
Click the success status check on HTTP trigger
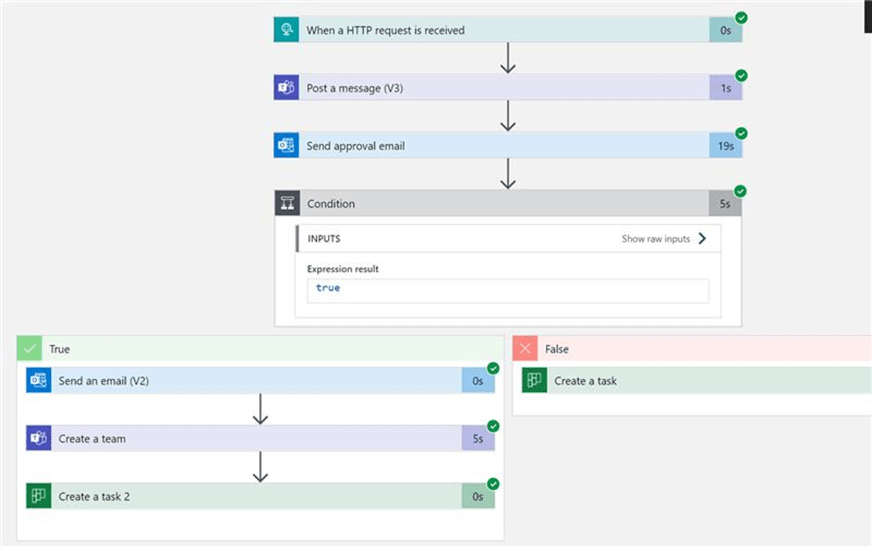coord(741,18)
